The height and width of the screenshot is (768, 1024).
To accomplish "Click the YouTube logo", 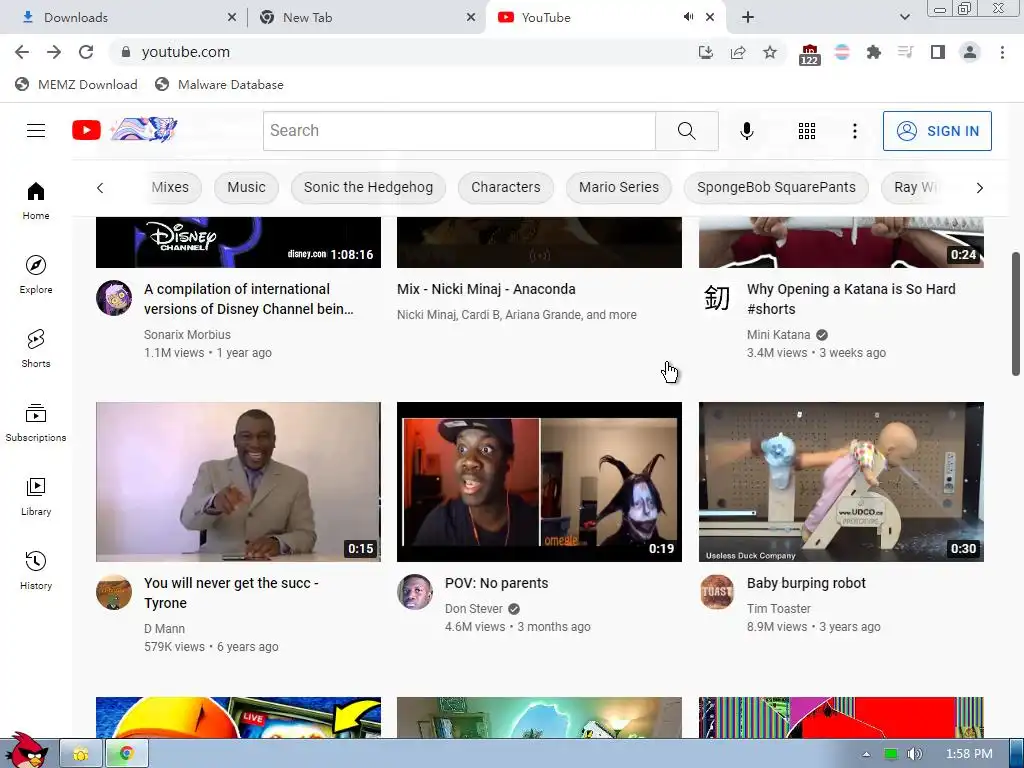I will 86,131.
